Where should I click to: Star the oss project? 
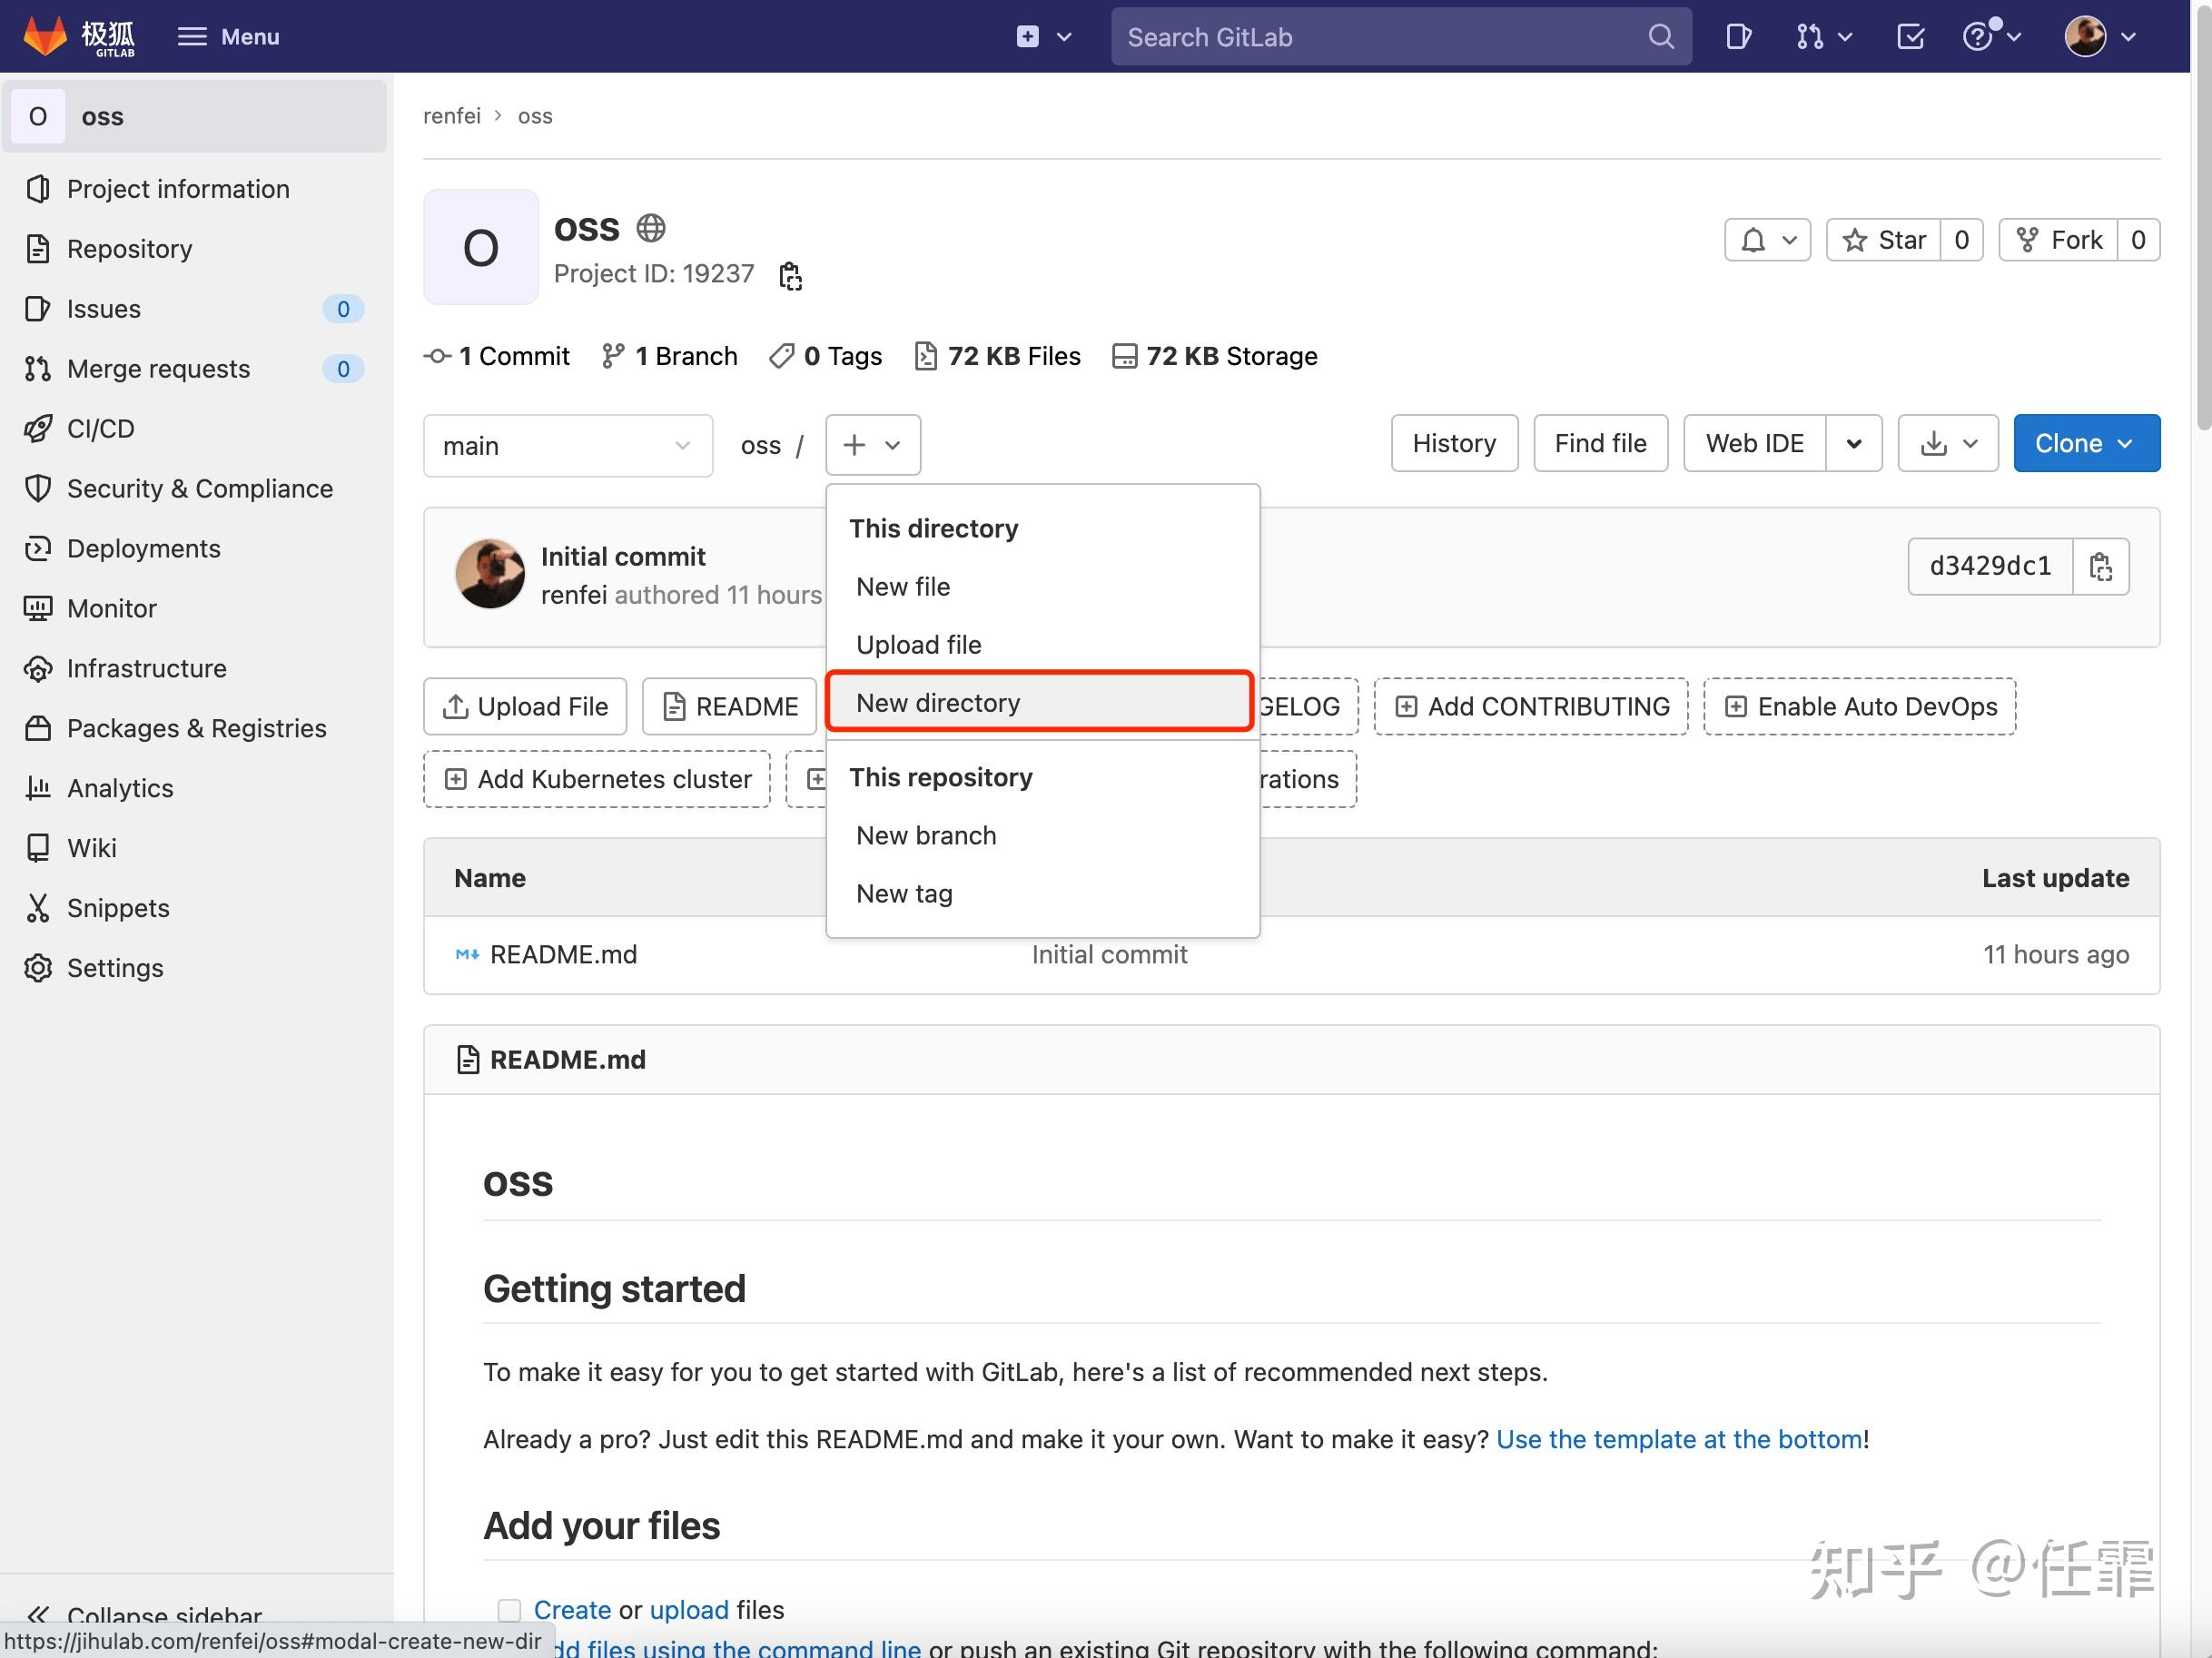tap(1884, 240)
